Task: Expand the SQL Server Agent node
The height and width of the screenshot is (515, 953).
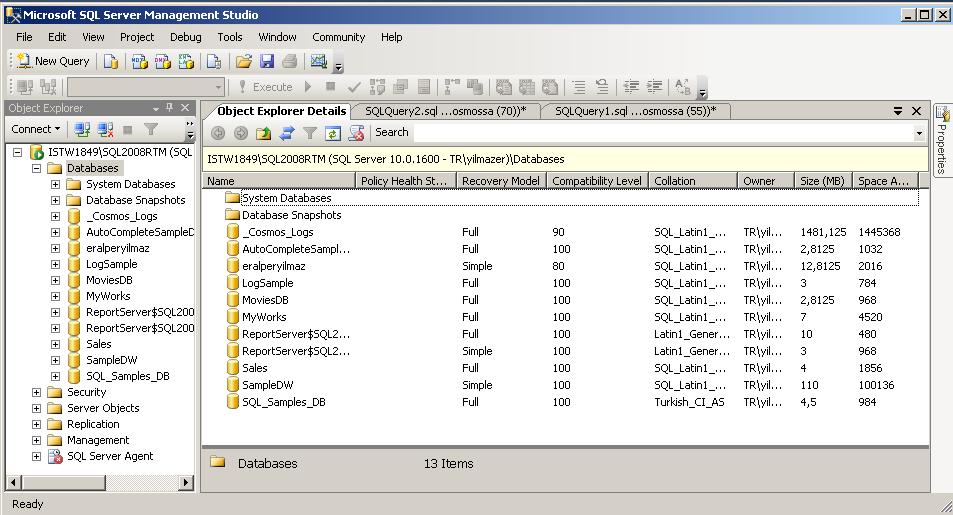Action: (x=36, y=456)
